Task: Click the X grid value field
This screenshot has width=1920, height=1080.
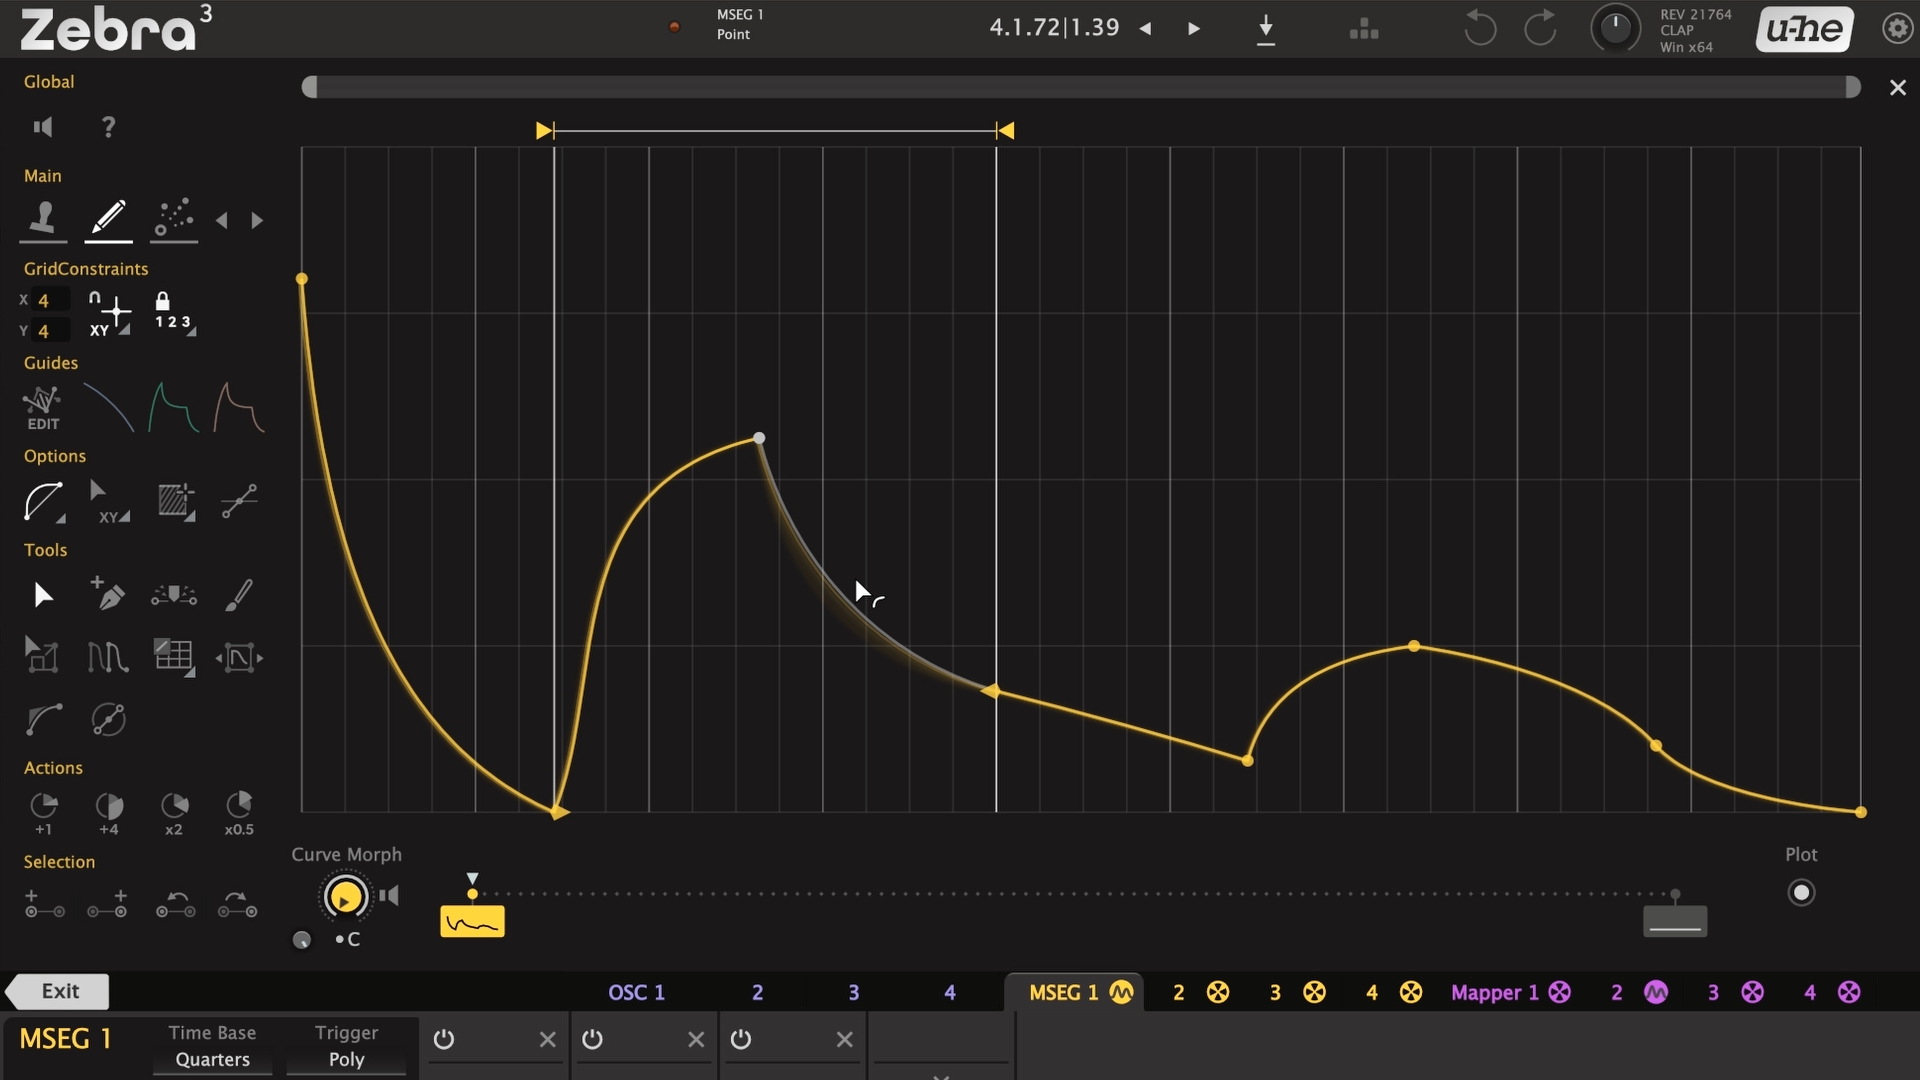Action: [51, 300]
